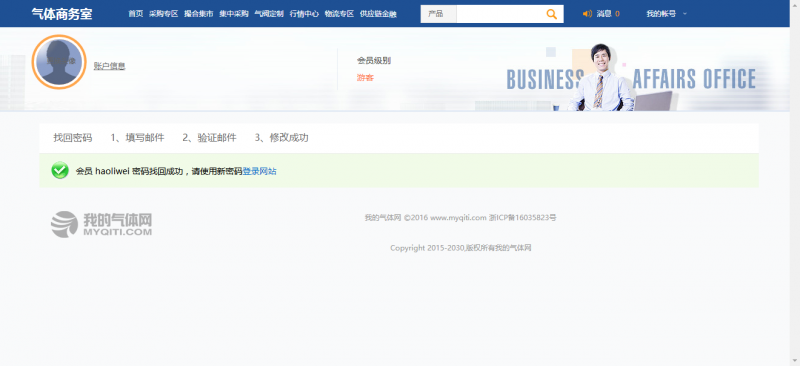Image resolution: width=800 pixels, height=366 pixels.
Task: Open the 首页 navigation item
Action: pyautogui.click(x=136, y=14)
